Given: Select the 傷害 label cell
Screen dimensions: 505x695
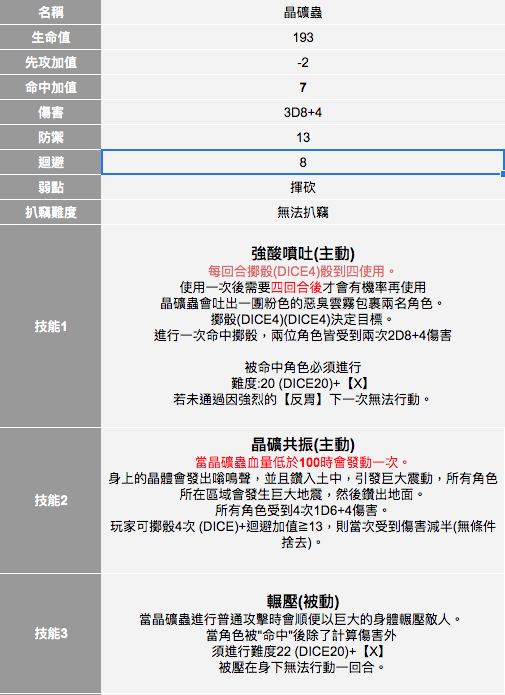Looking at the screenshot, I should point(51,112).
